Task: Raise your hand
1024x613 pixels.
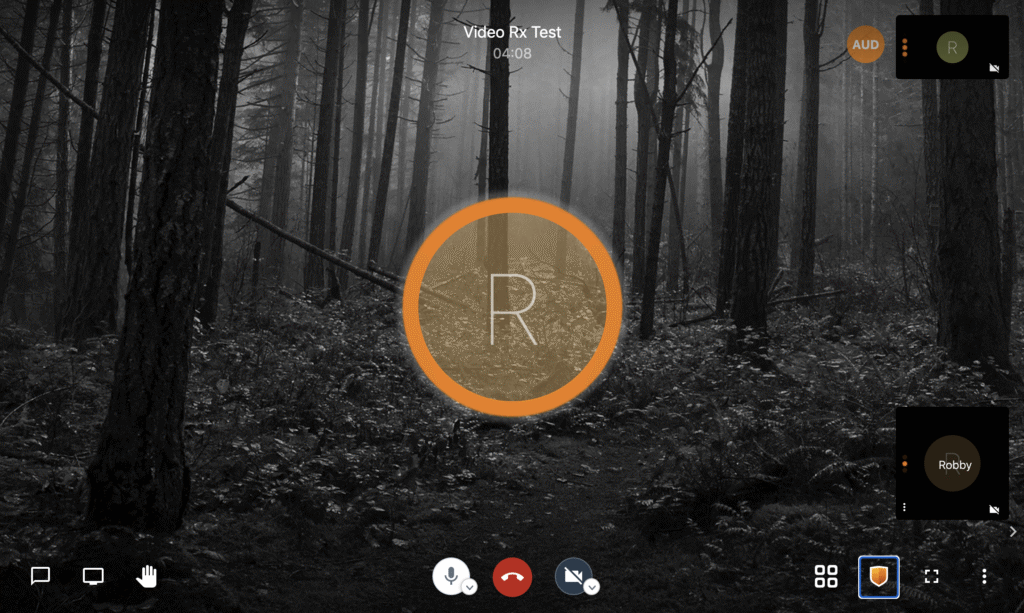Action: [x=146, y=576]
